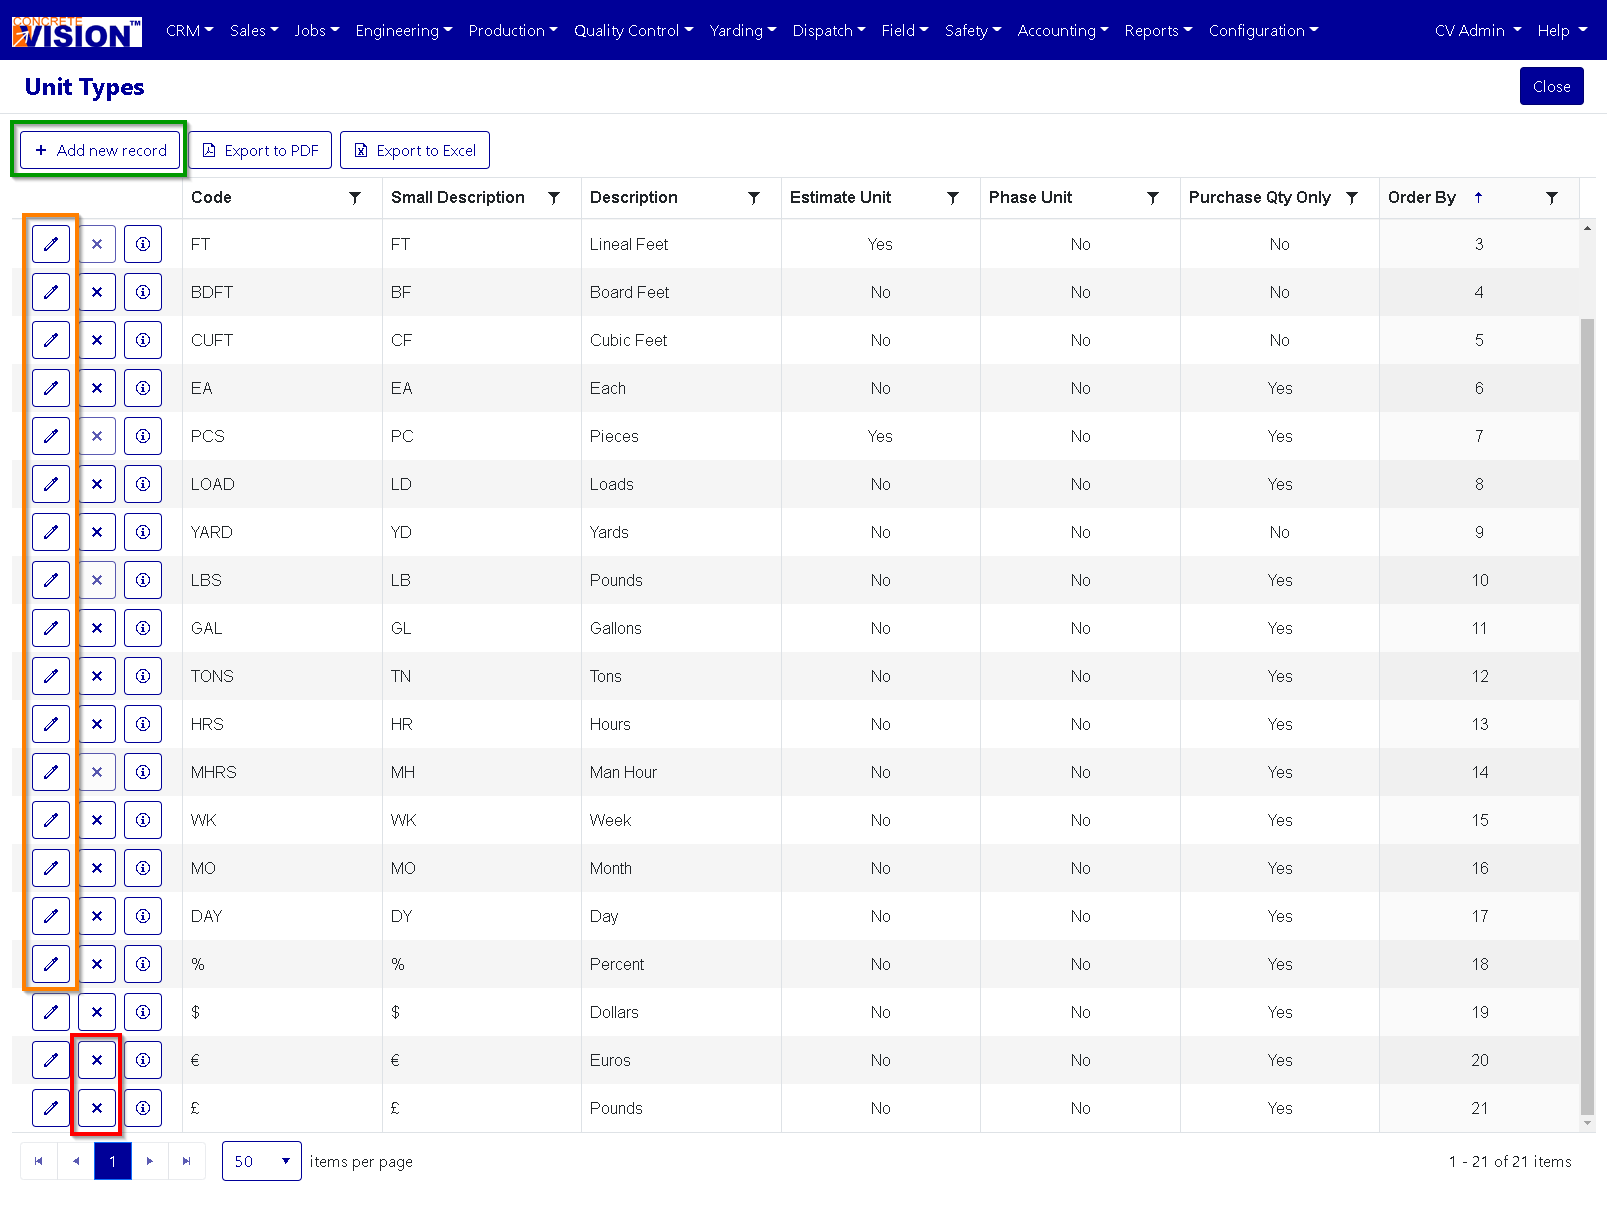The width and height of the screenshot is (1607, 1208).
Task: Close the Unit Types page
Action: point(1551,86)
